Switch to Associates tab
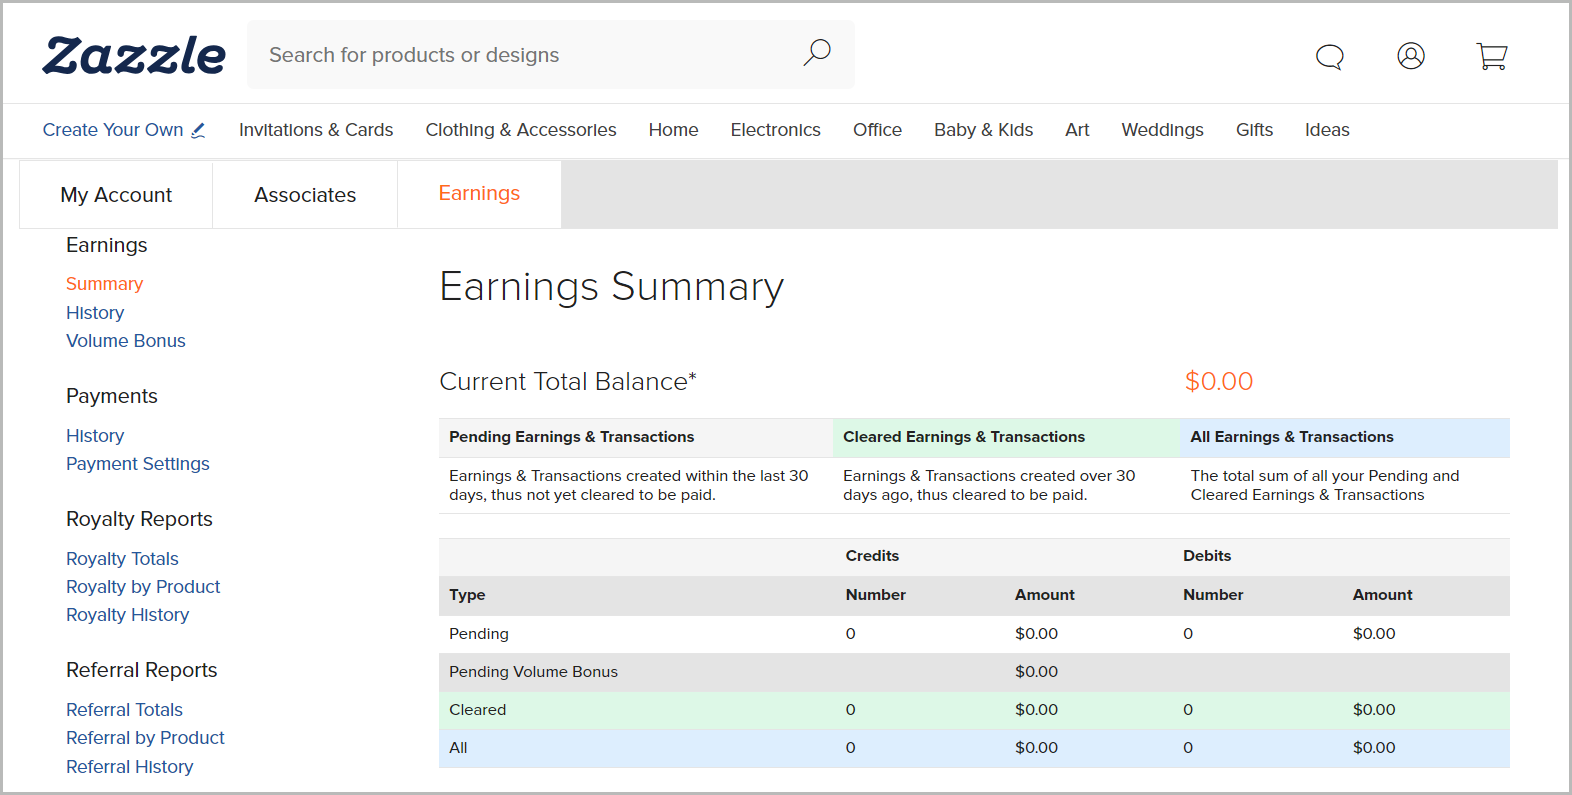This screenshot has width=1572, height=795. click(305, 195)
